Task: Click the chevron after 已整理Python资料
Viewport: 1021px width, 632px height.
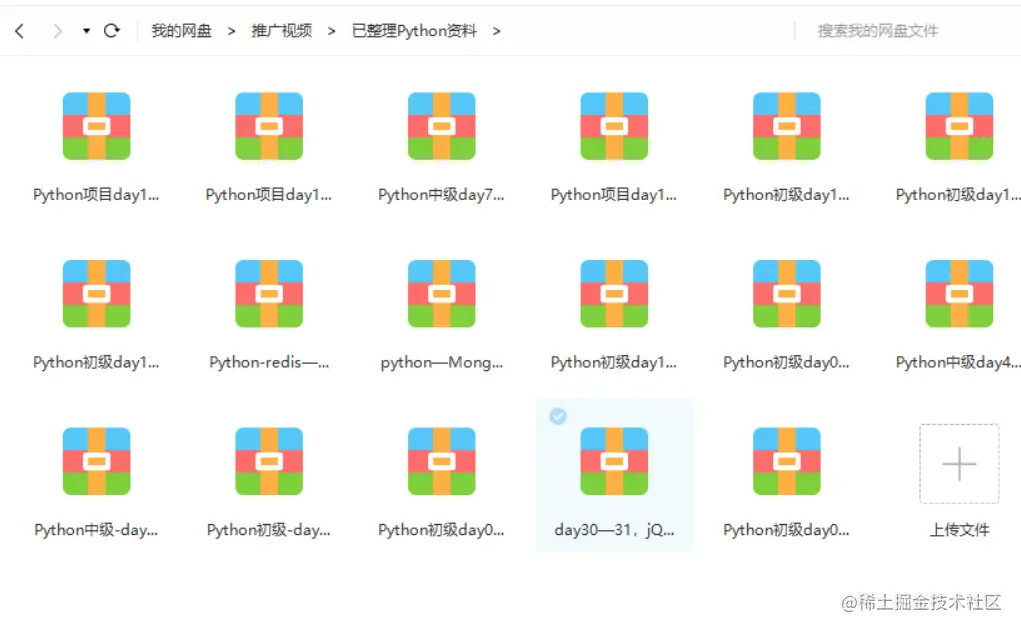Action: click(497, 31)
